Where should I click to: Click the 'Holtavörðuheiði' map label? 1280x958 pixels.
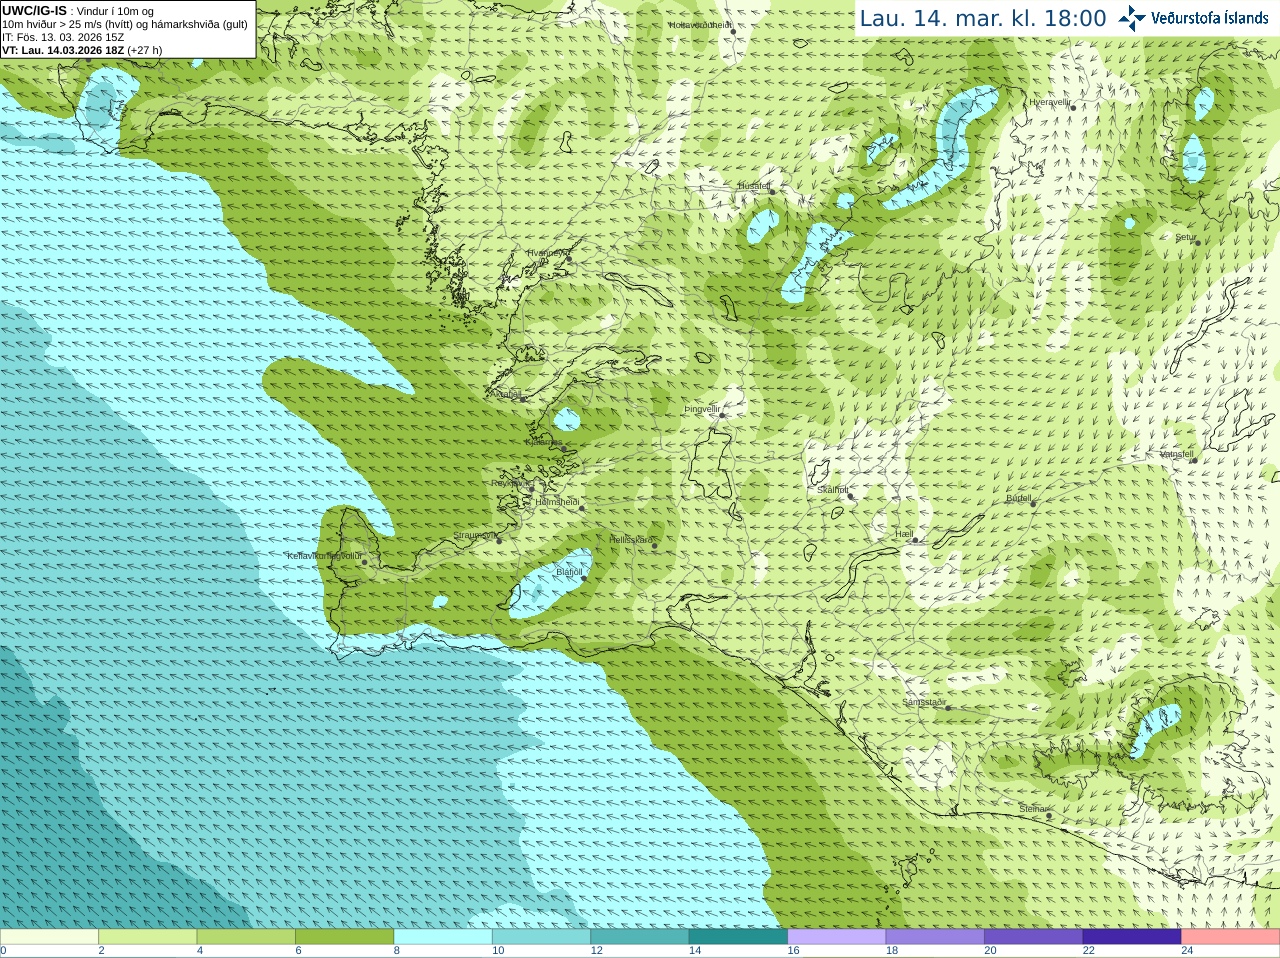click(x=701, y=25)
